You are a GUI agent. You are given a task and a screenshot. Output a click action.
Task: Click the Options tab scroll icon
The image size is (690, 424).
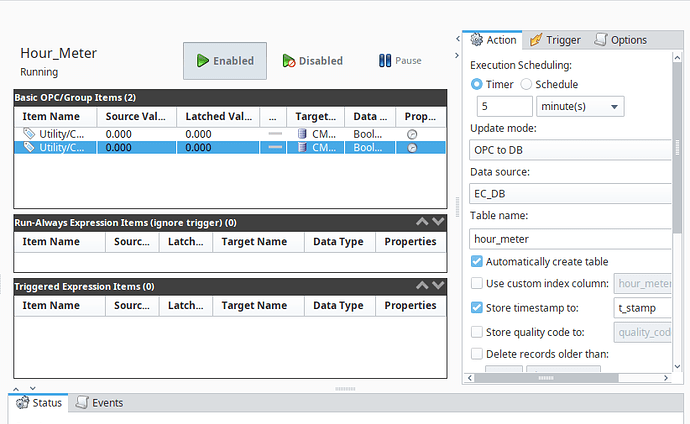(x=601, y=40)
